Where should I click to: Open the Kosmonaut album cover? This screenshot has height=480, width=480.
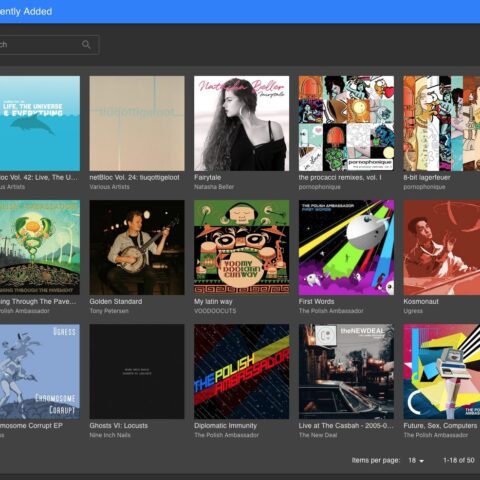click(x=442, y=247)
